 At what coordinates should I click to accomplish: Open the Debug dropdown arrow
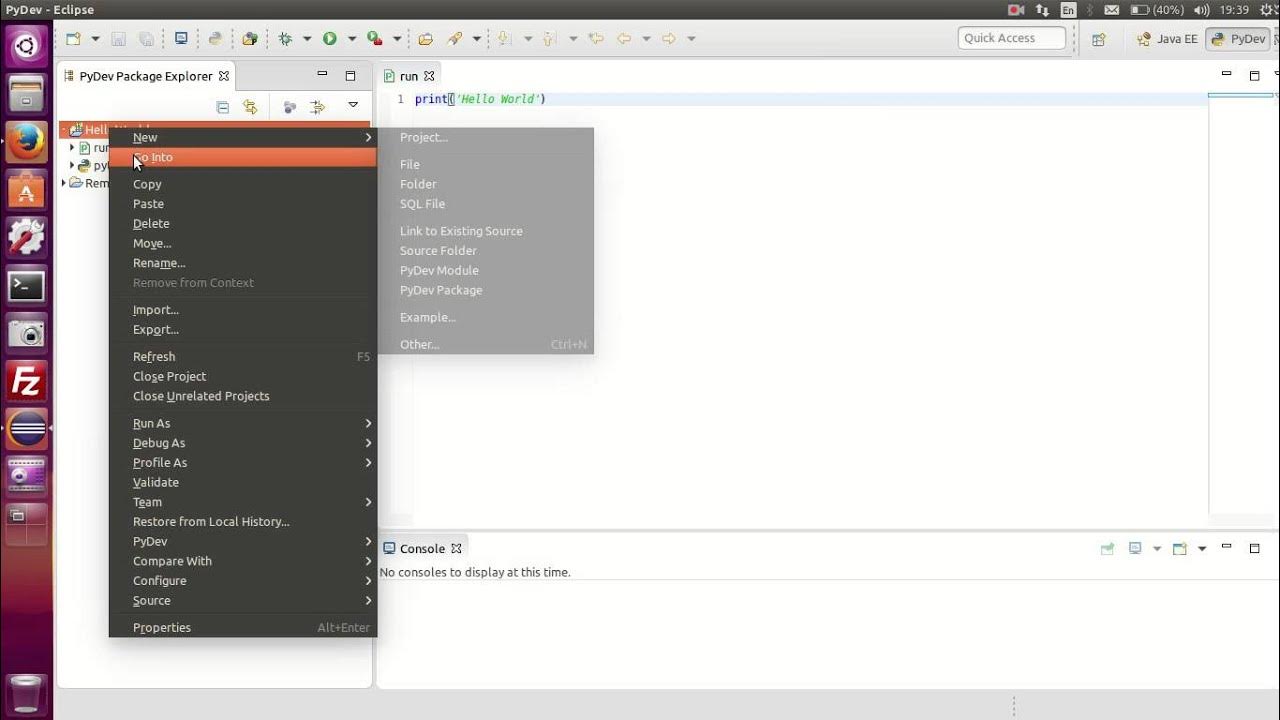(x=307, y=39)
